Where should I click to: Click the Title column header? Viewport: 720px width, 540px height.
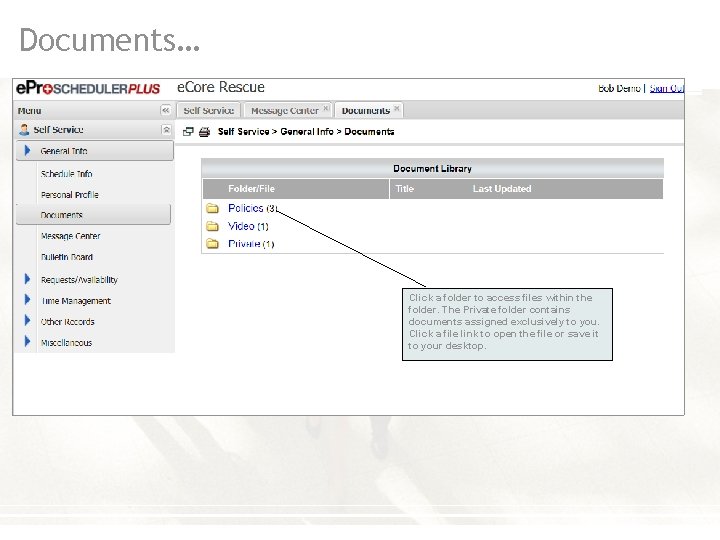click(x=405, y=189)
